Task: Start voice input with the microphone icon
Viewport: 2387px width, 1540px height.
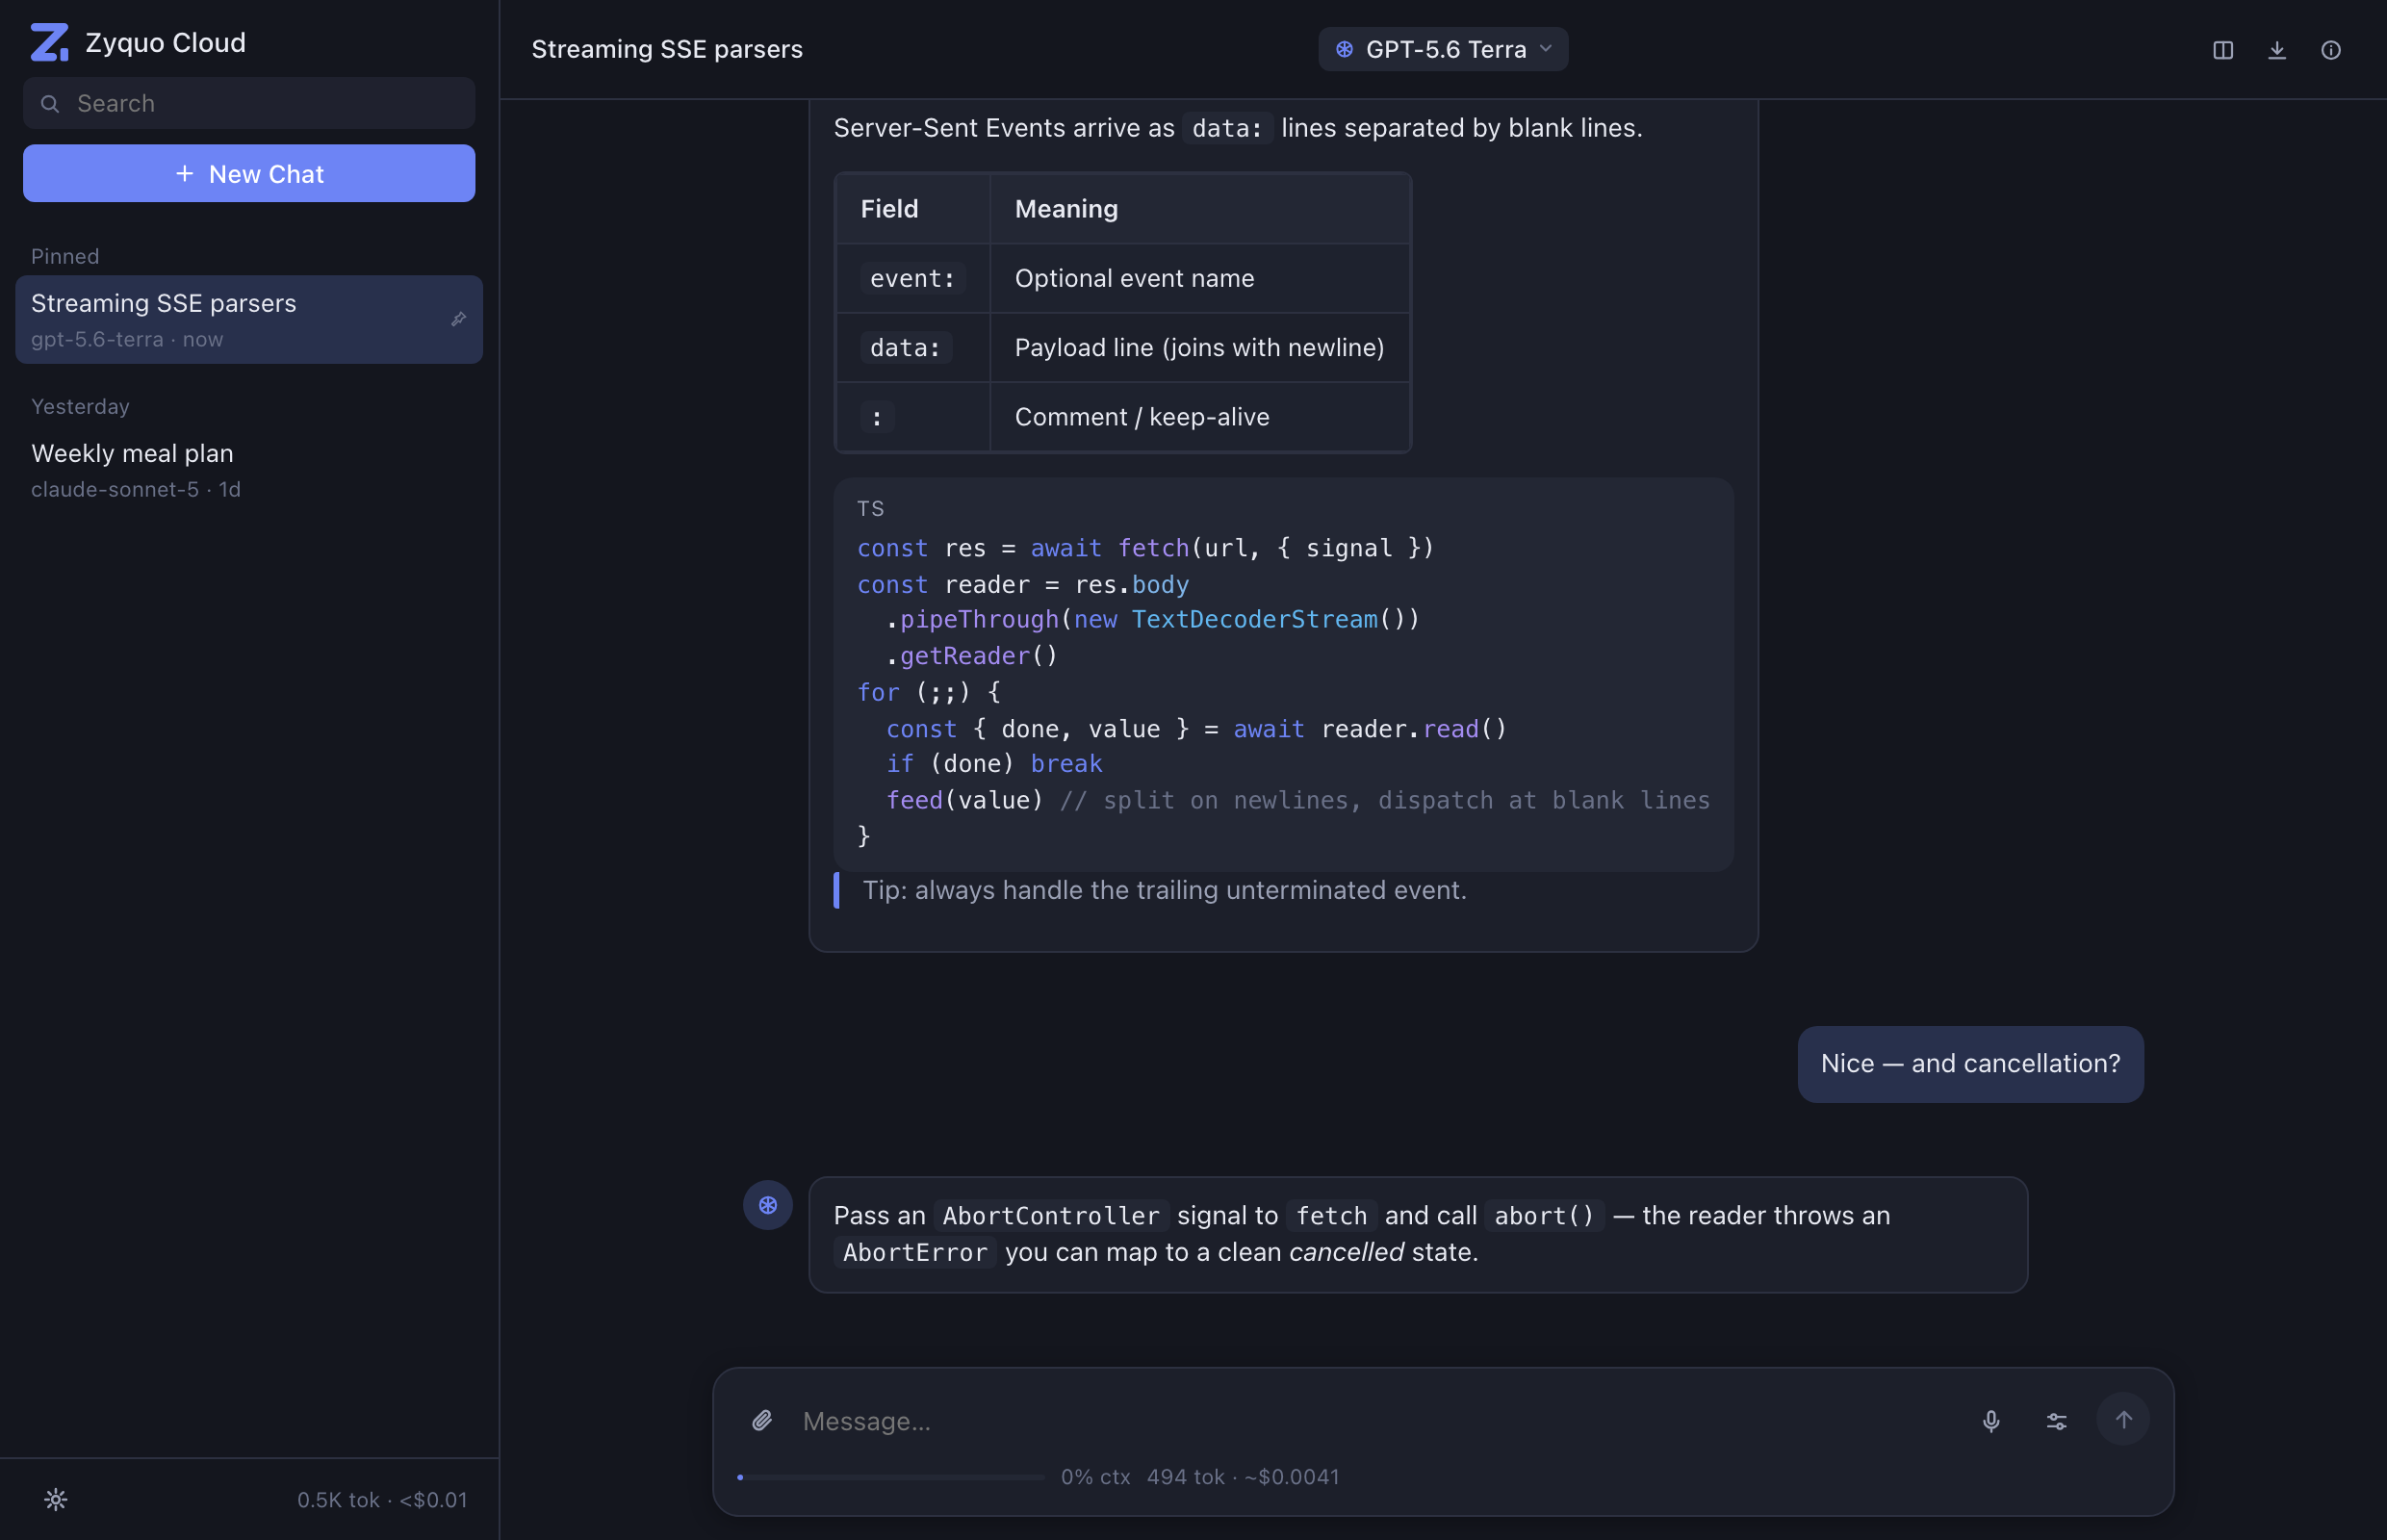Action: [x=1990, y=1420]
